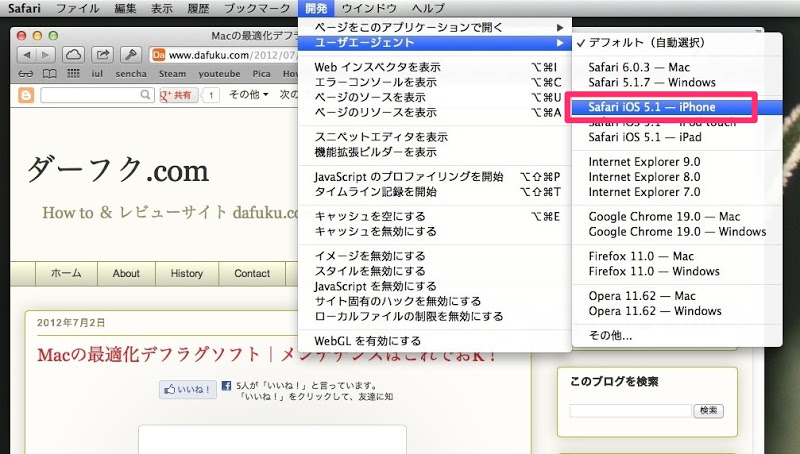Open the Safari application menu
800x454 pixels.
[24, 8]
